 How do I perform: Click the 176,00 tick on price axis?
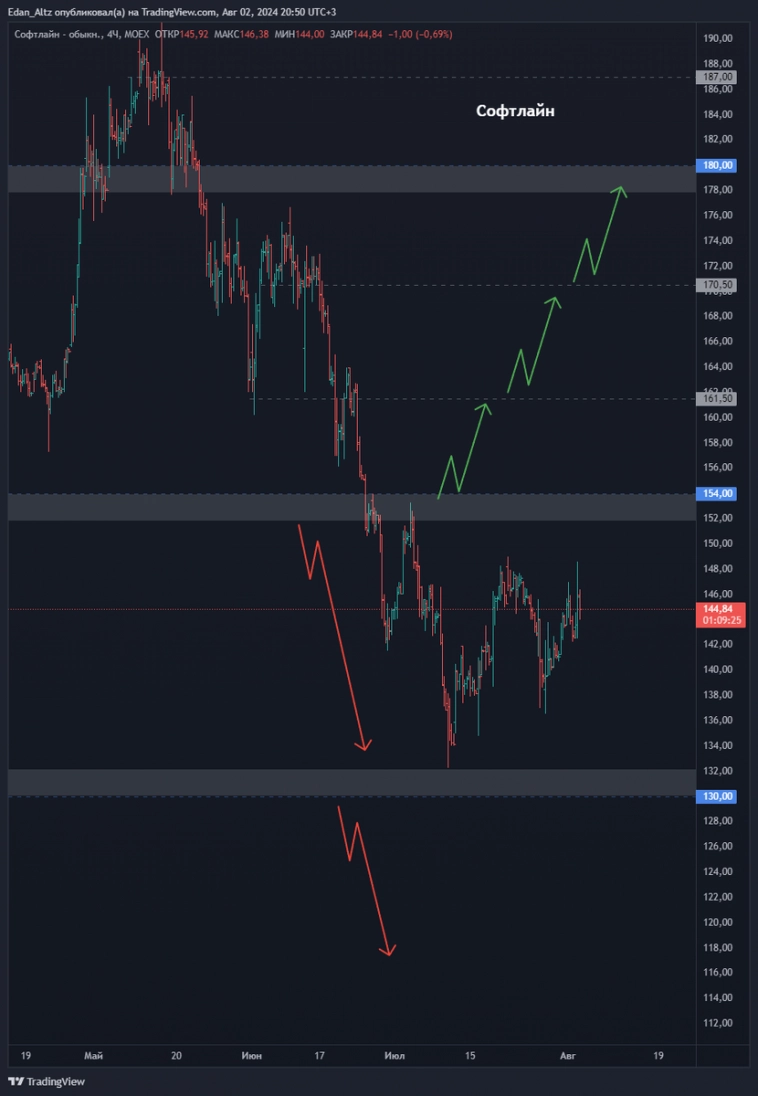pos(718,215)
